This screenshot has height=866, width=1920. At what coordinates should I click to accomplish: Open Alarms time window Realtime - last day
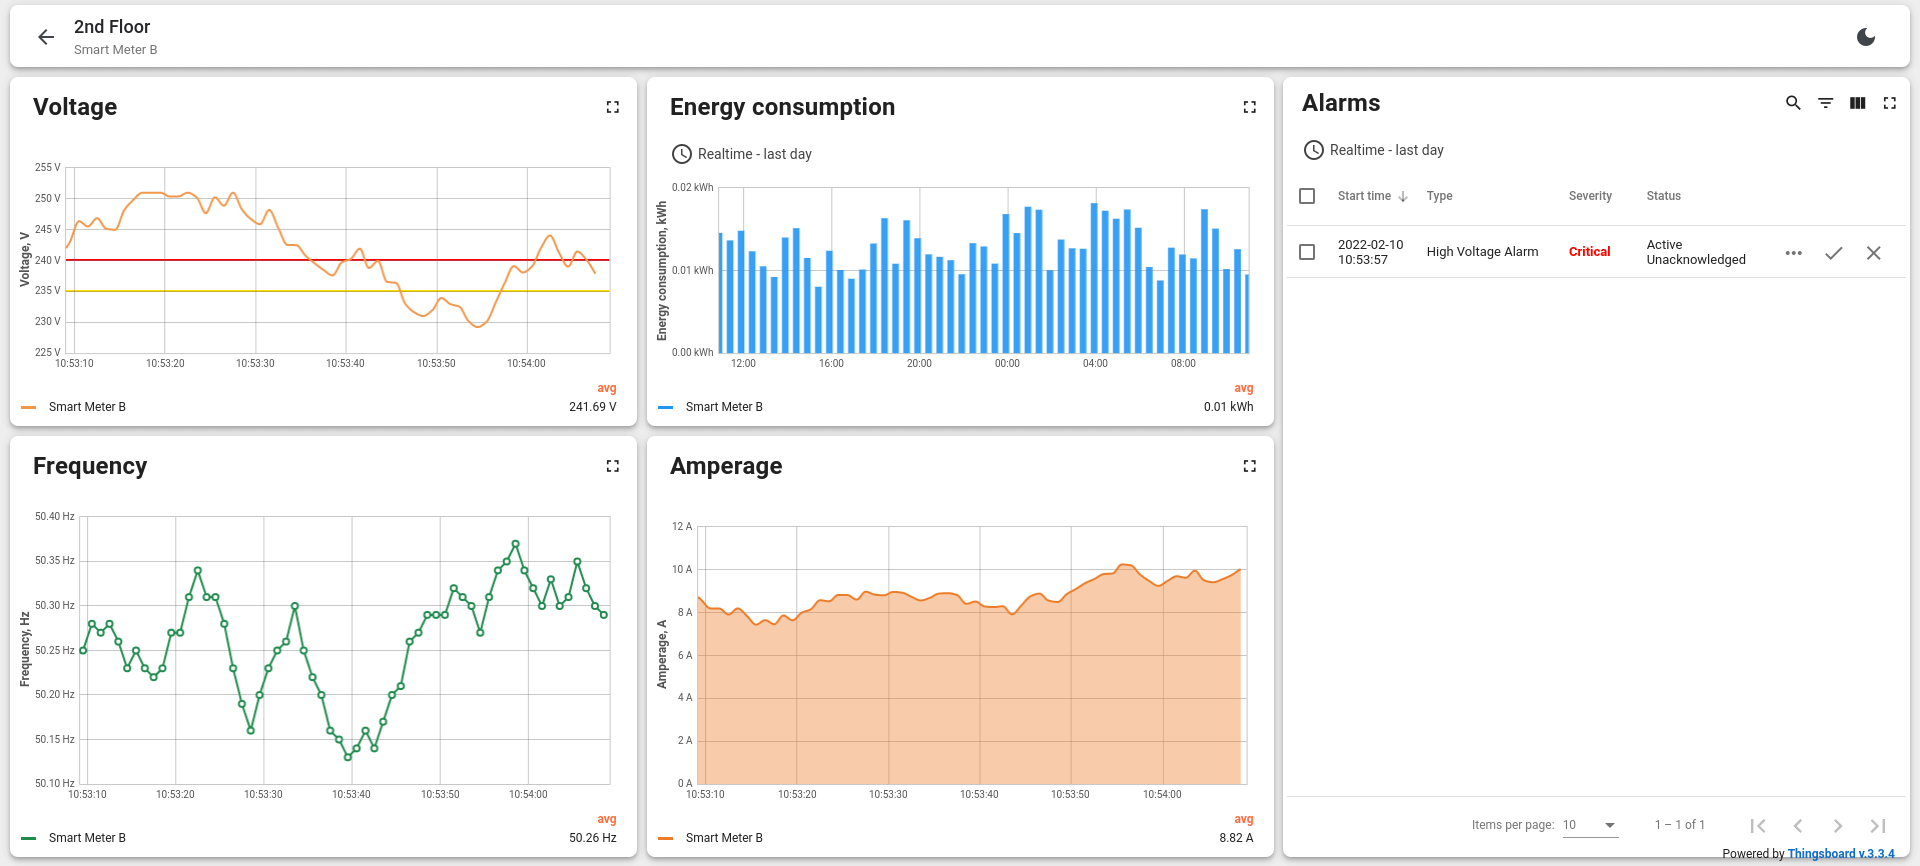(x=1374, y=150)
